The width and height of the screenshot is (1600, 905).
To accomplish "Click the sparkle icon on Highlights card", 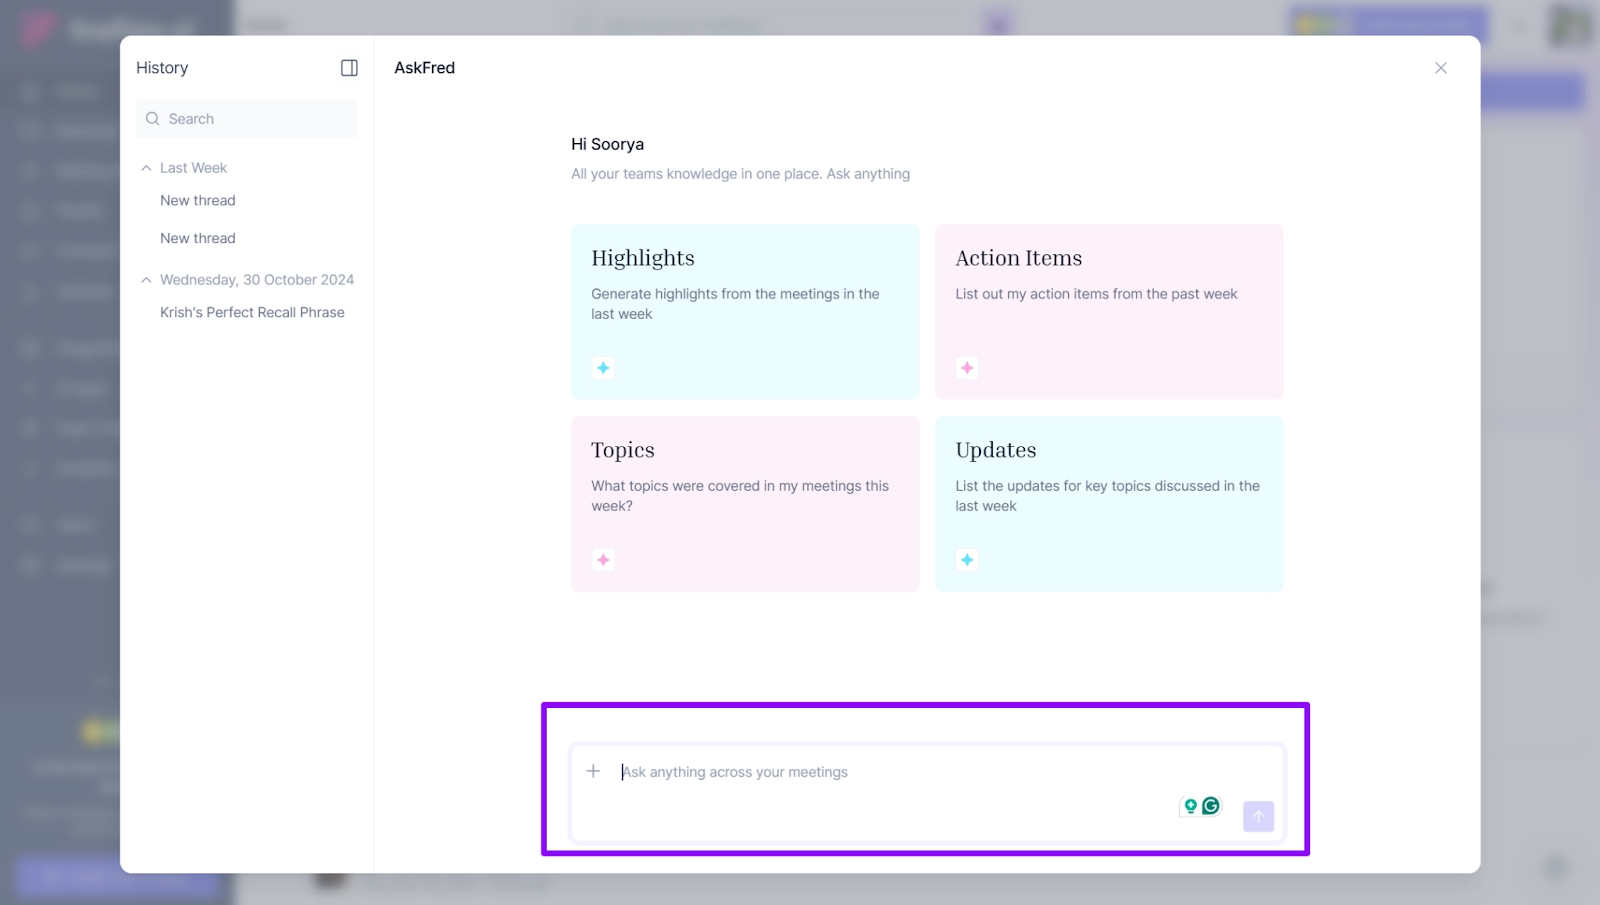I will tap(603, 368).
